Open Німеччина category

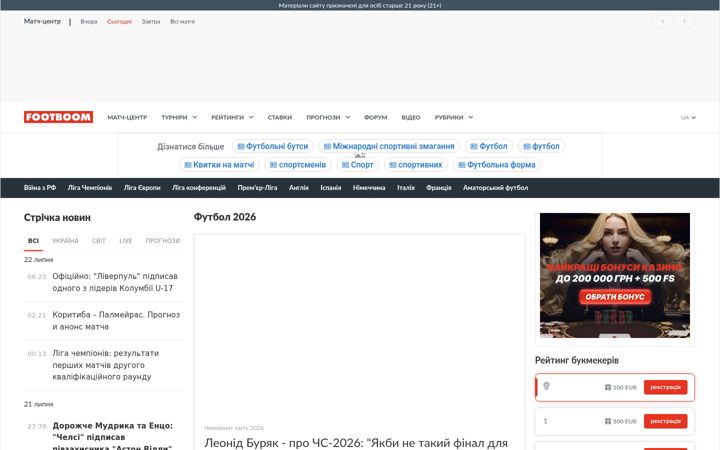(x=369, y=188)
